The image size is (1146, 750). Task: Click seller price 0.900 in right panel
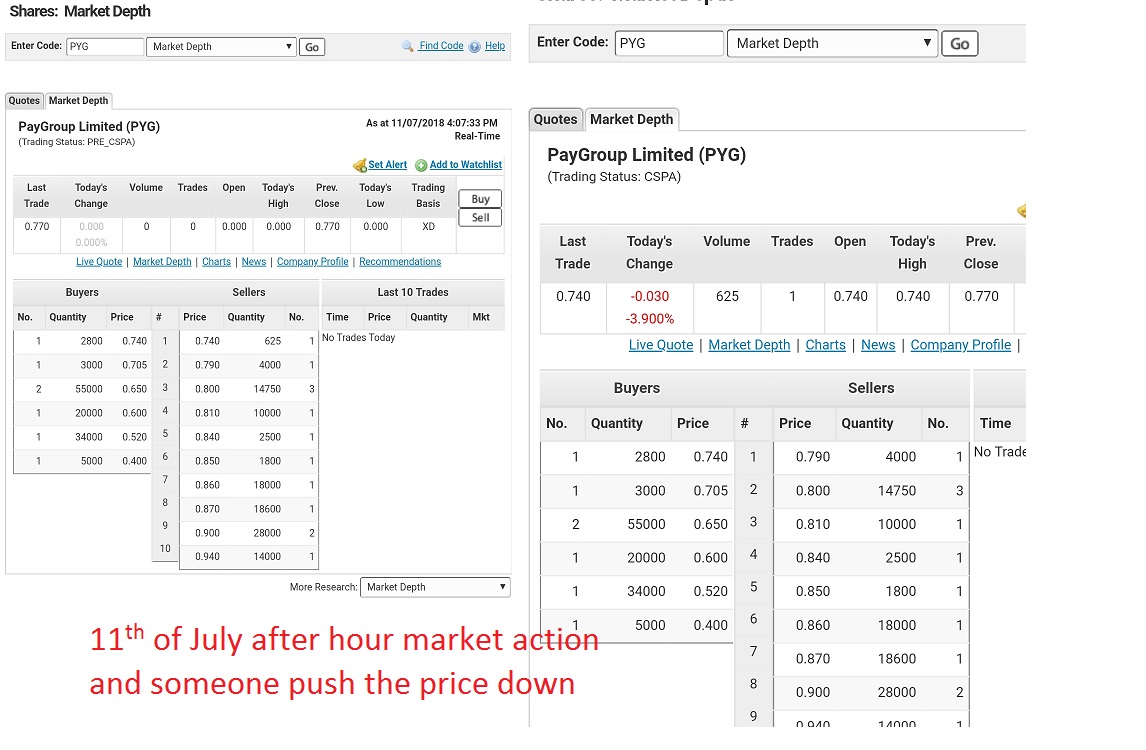point(813,692)
